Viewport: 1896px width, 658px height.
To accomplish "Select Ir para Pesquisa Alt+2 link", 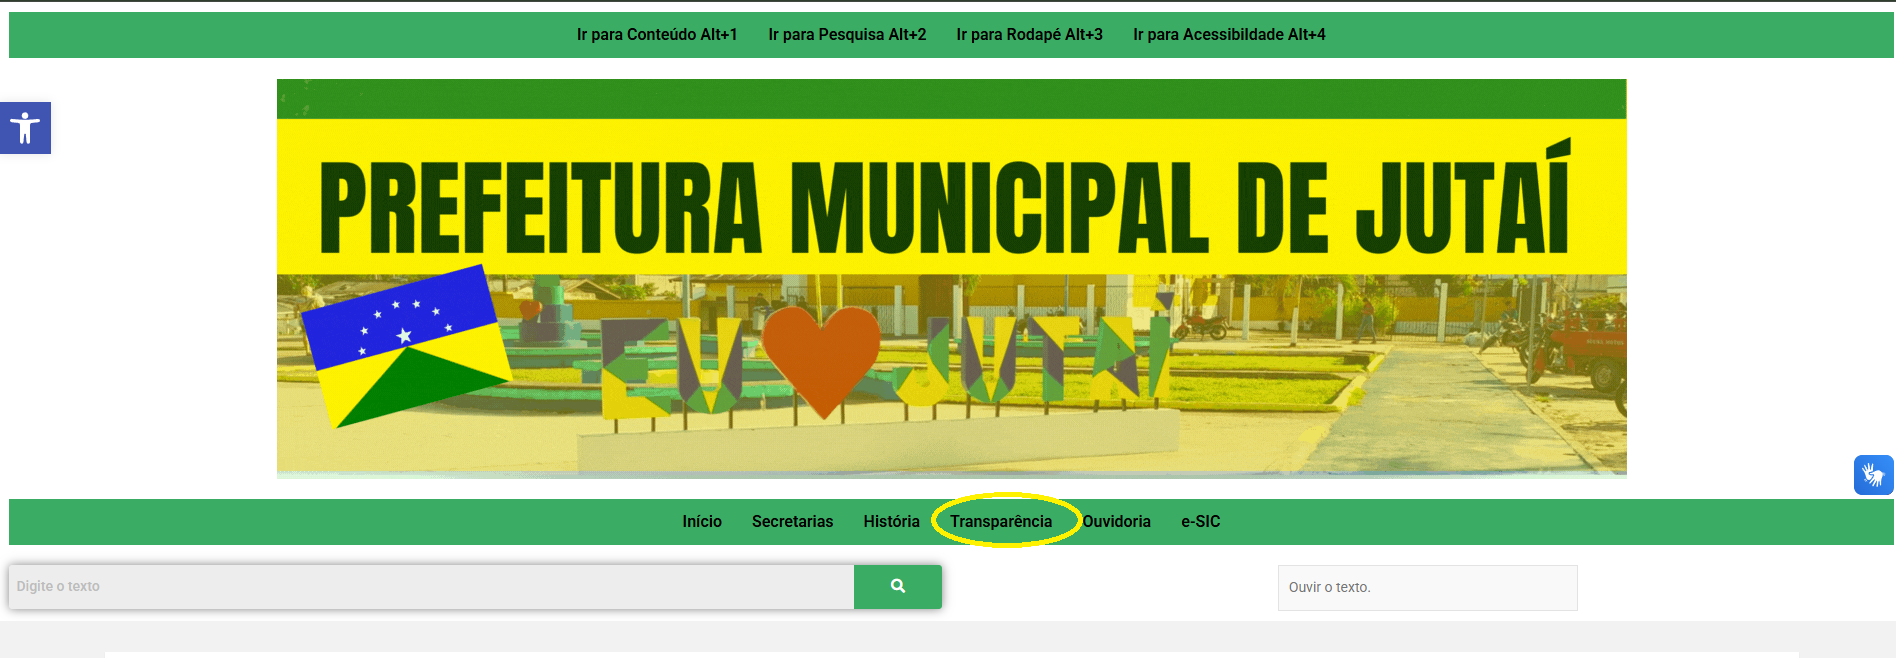I will pyautogui.click(x=846, y=34).
